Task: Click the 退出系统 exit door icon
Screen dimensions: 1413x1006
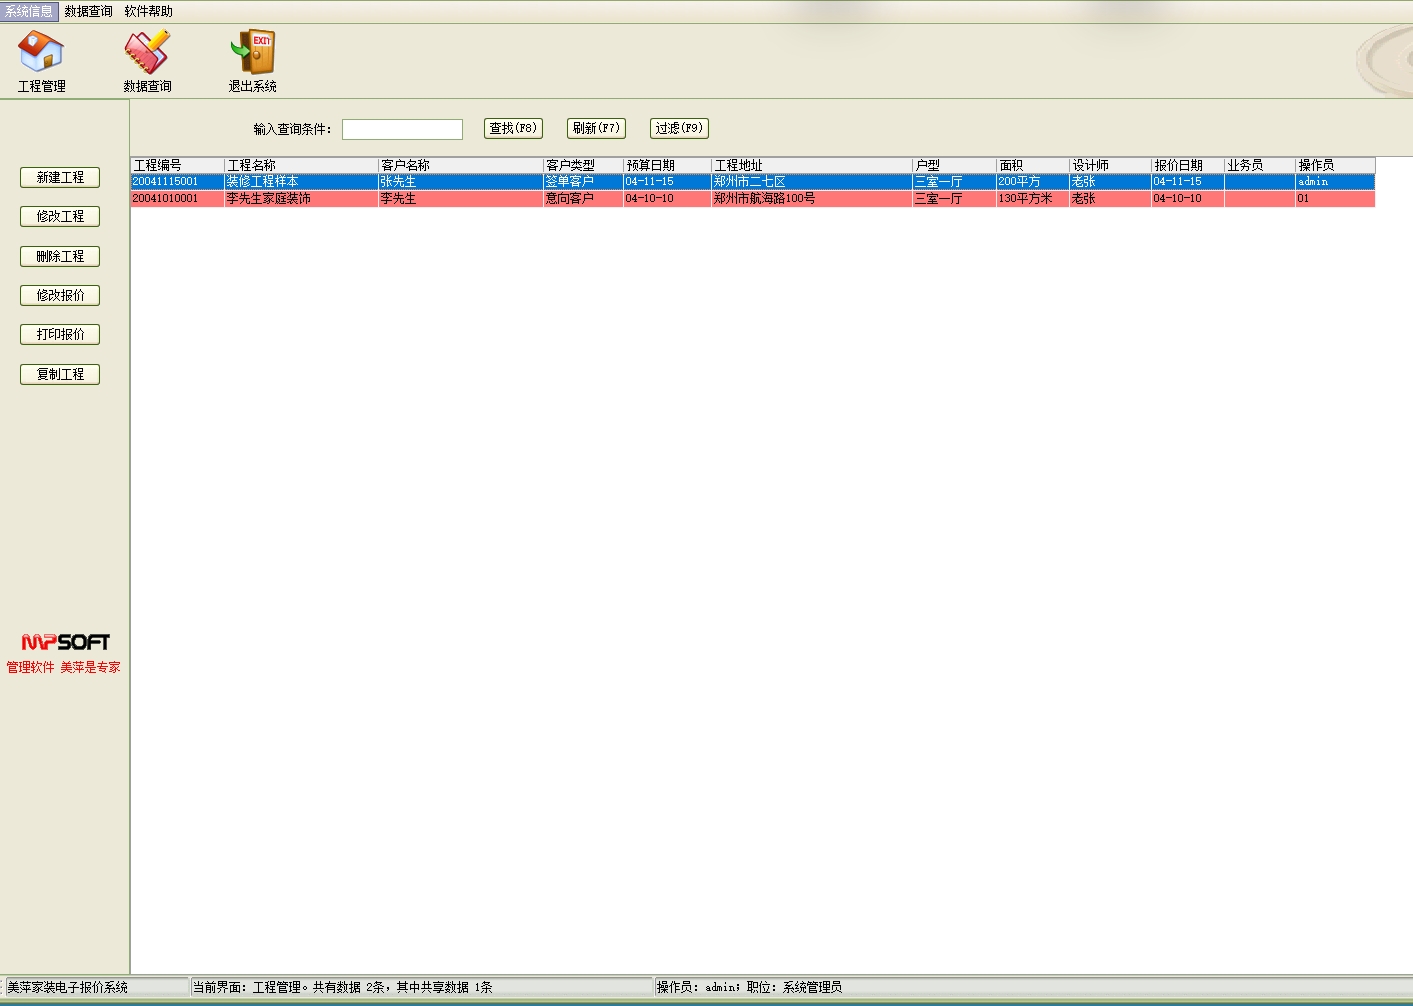Action: [253, 52]
